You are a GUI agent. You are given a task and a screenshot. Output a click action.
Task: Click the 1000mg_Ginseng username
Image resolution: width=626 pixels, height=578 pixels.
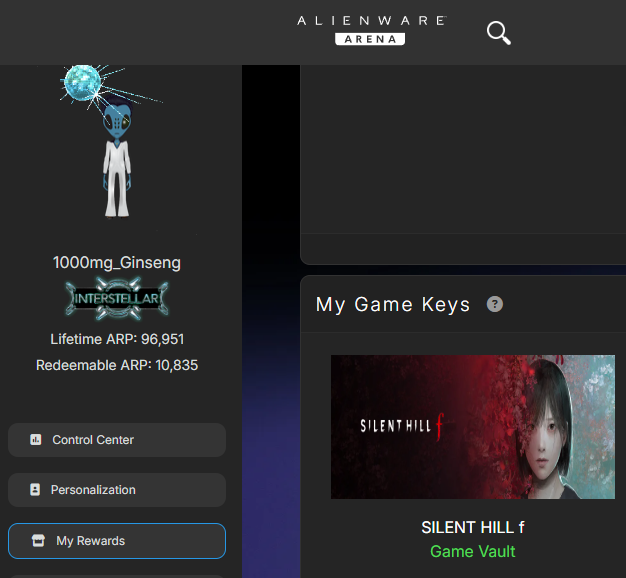tap(117, 263)
